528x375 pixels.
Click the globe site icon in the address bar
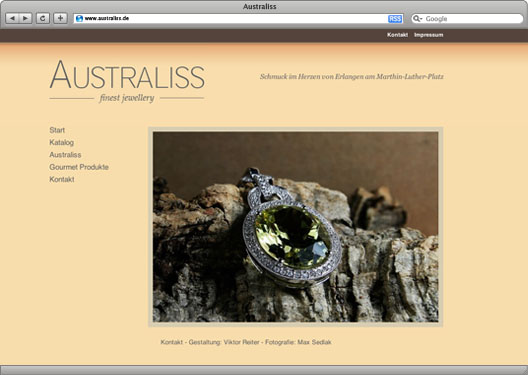click(79, 19)
